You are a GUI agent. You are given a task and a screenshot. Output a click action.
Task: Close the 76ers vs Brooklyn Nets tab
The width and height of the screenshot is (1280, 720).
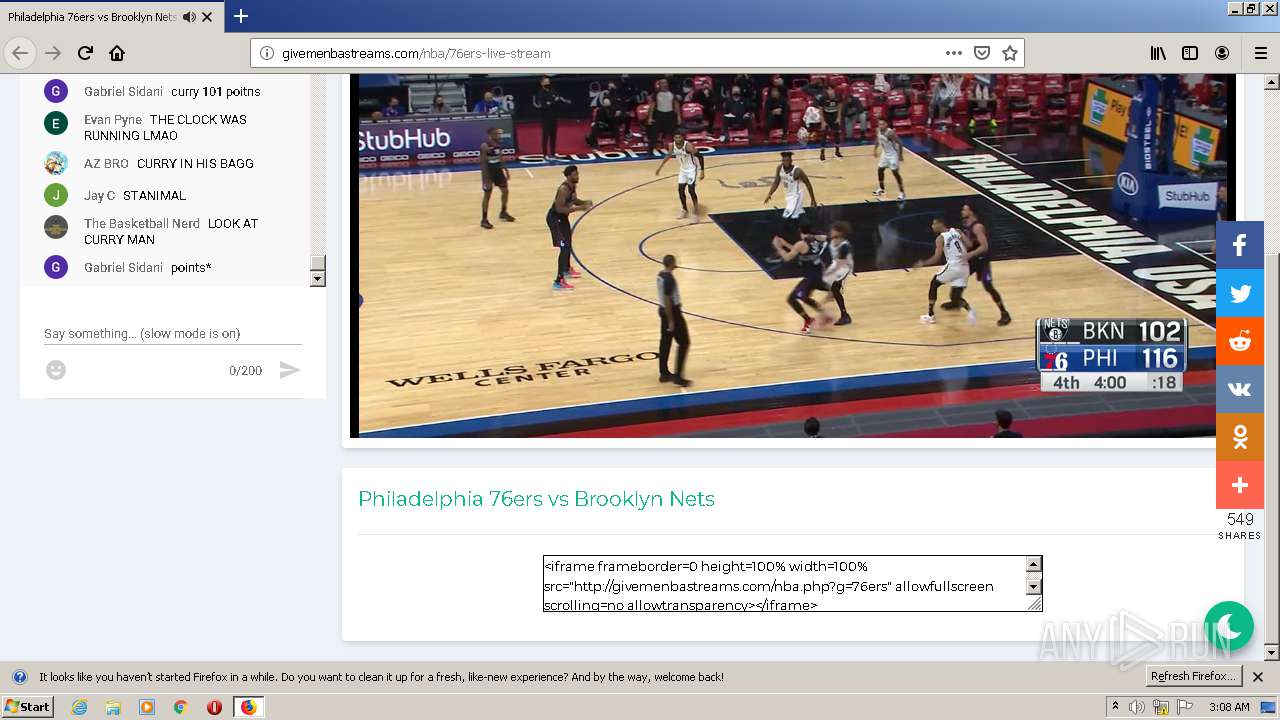coord(207,17)
